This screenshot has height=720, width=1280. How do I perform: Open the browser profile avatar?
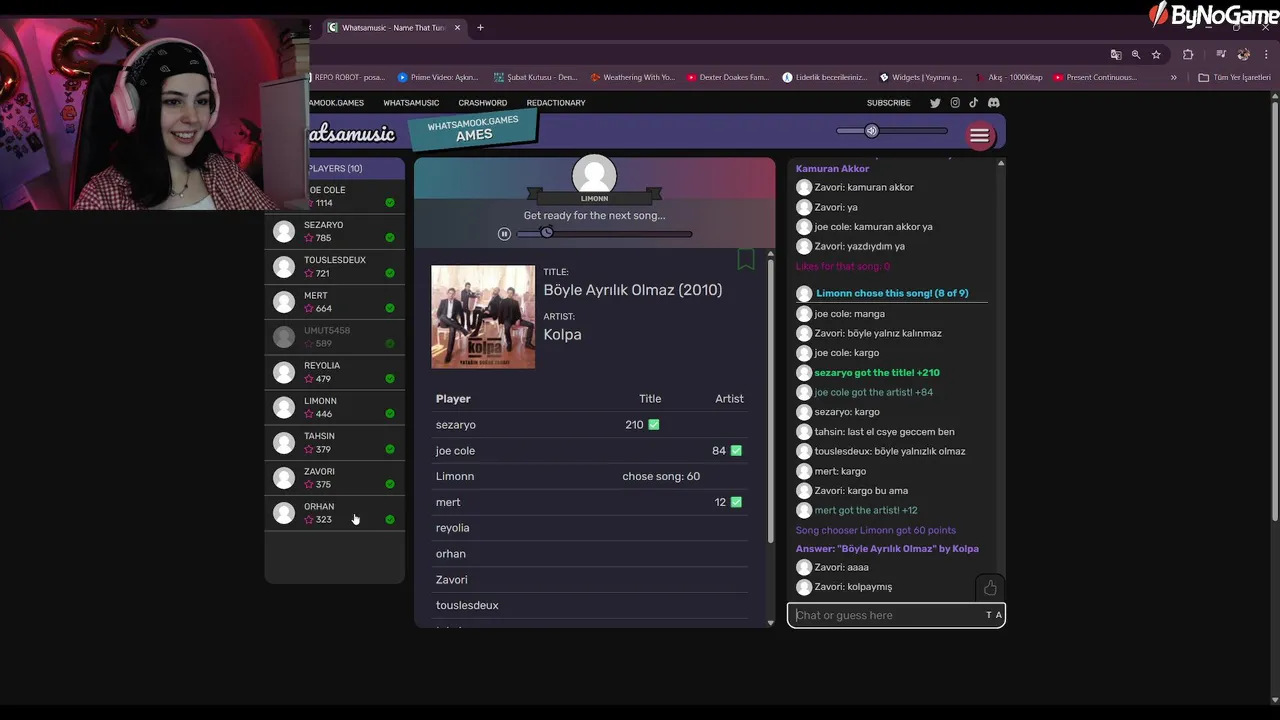pyautogui.click(x=1244, y=55)
